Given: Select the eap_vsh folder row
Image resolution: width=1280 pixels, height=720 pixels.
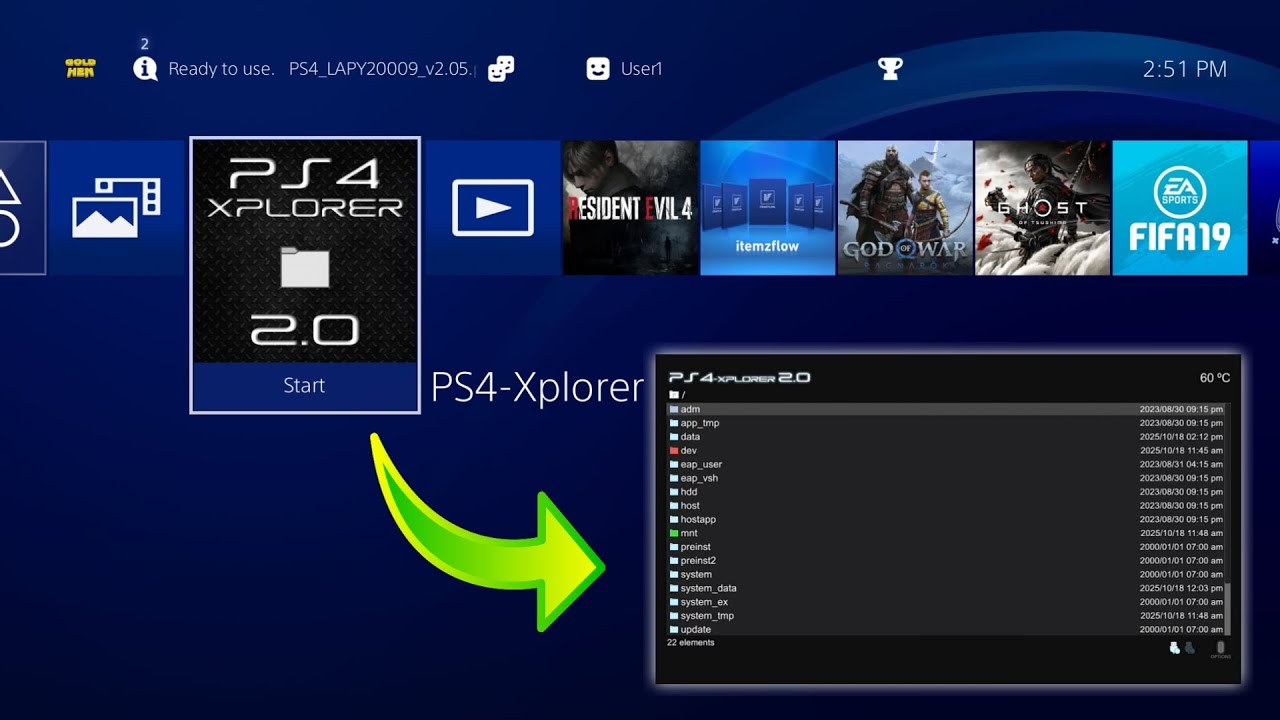Looking at the screenshot, I should click(945, 478).
